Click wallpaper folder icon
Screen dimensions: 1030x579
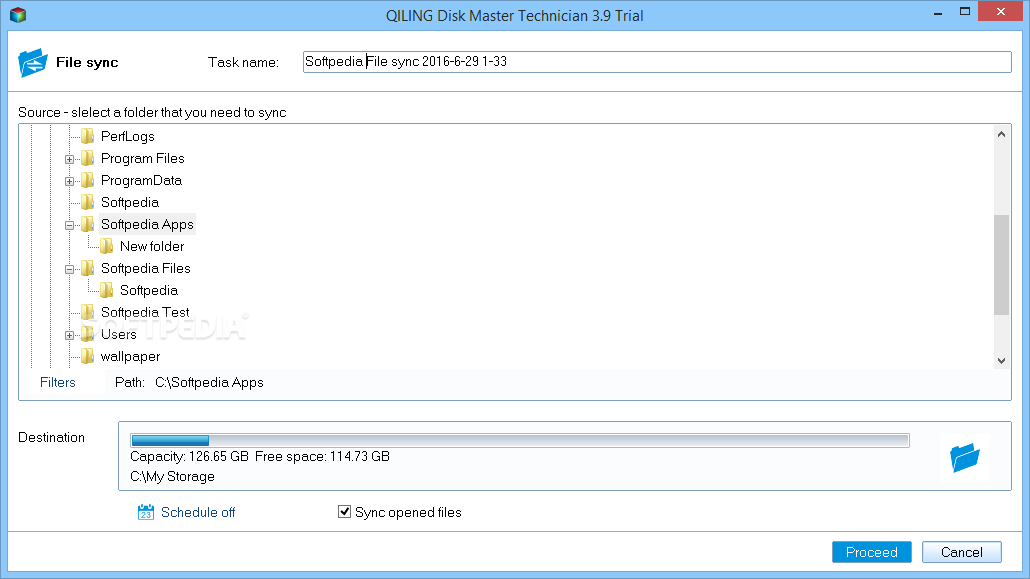87,356
